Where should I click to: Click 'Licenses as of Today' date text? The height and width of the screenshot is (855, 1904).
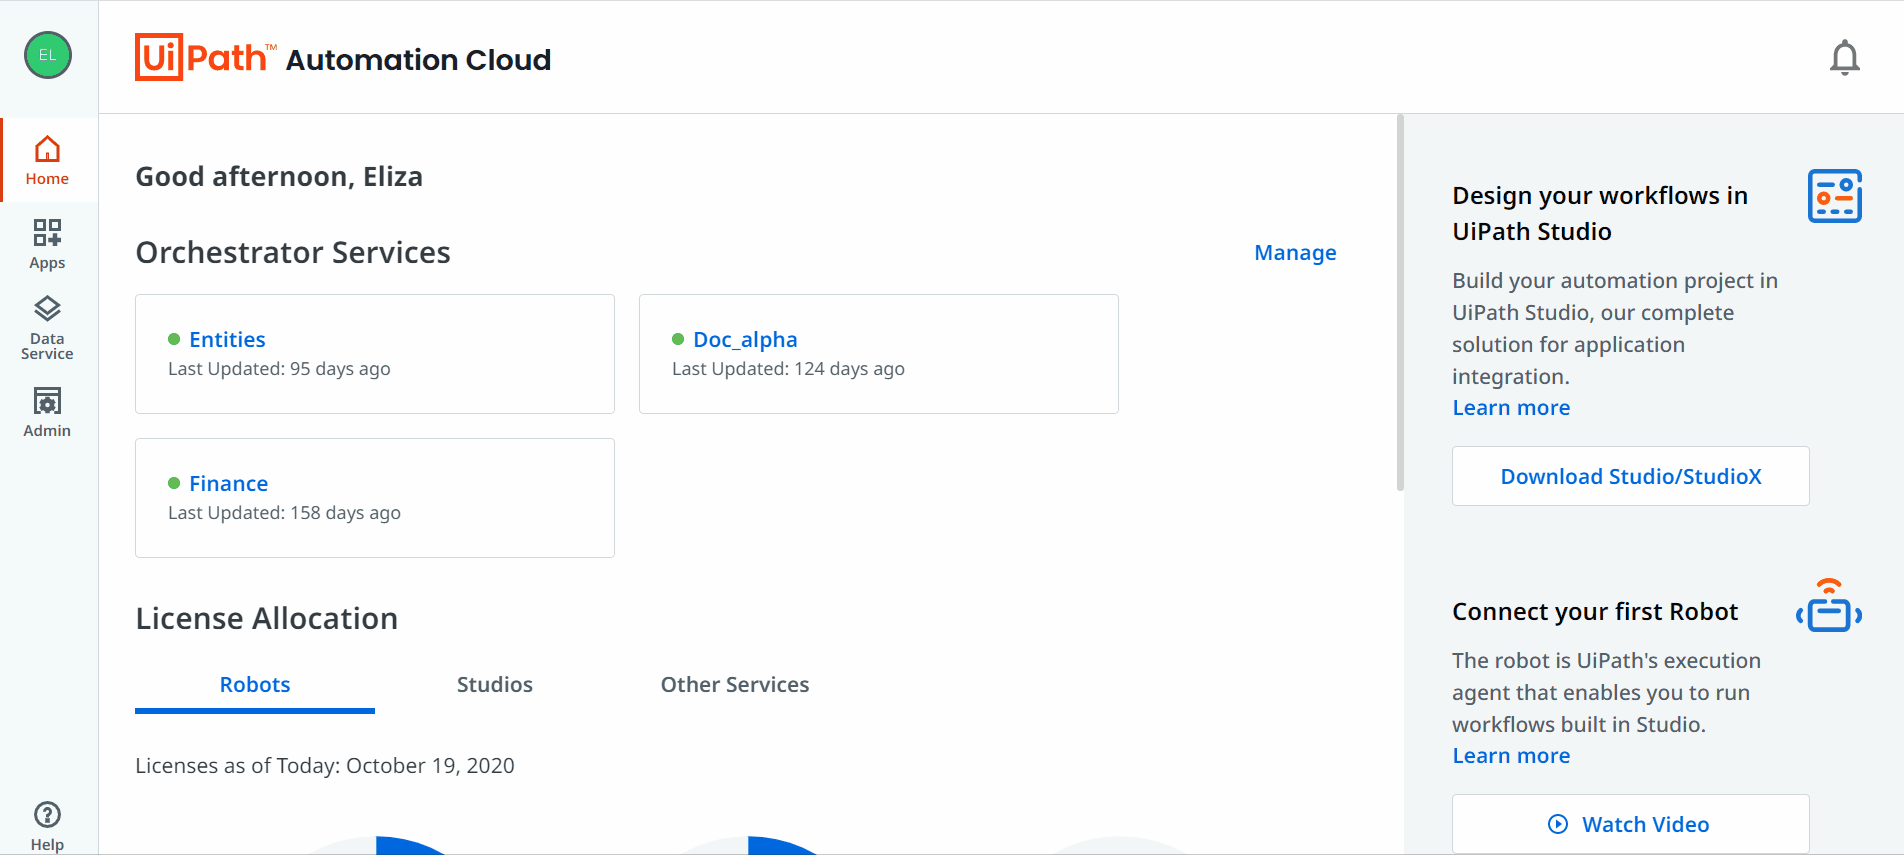(x=325, y=766)
